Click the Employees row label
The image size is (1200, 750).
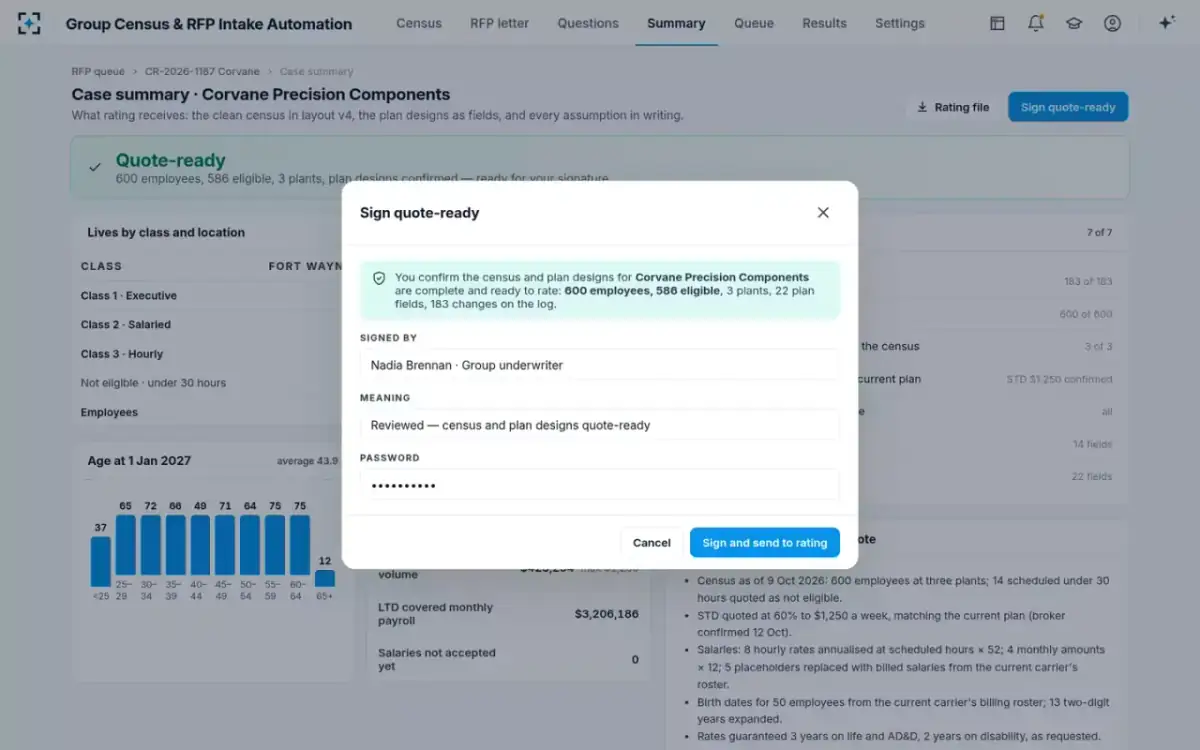click(x=109, y=412)
